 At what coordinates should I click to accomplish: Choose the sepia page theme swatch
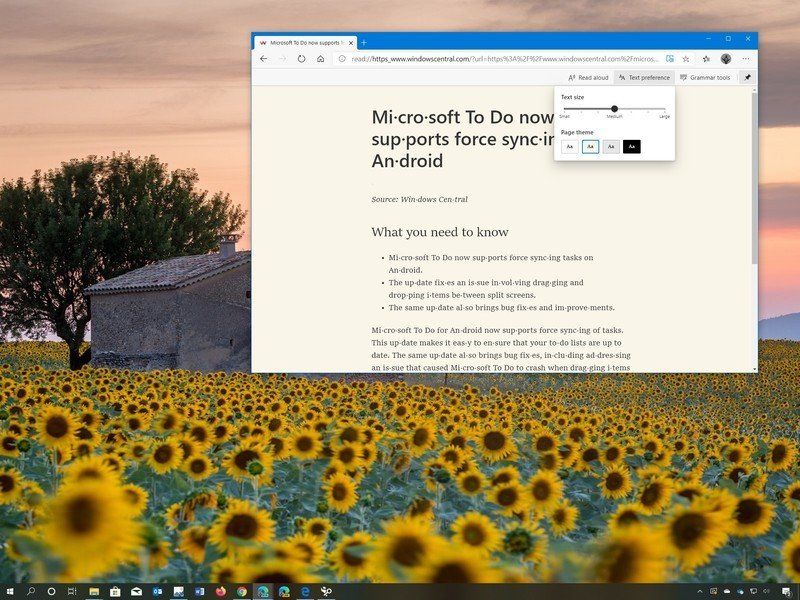pos(590,147)
